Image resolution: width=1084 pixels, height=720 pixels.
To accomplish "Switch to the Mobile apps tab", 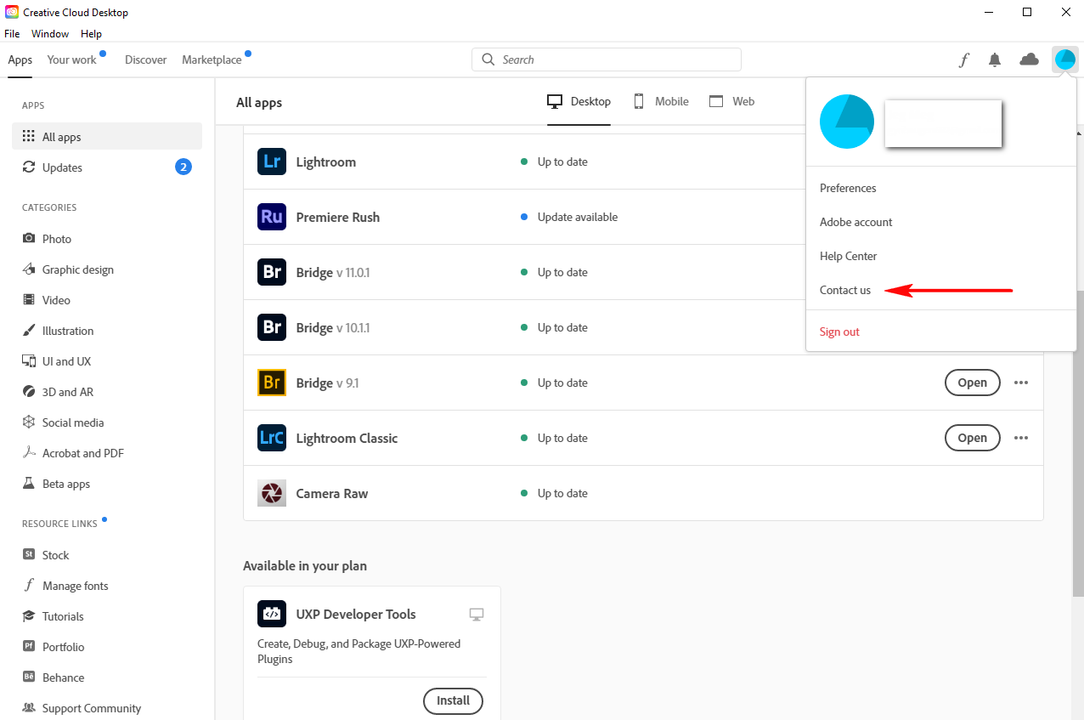I will (662, 102).
